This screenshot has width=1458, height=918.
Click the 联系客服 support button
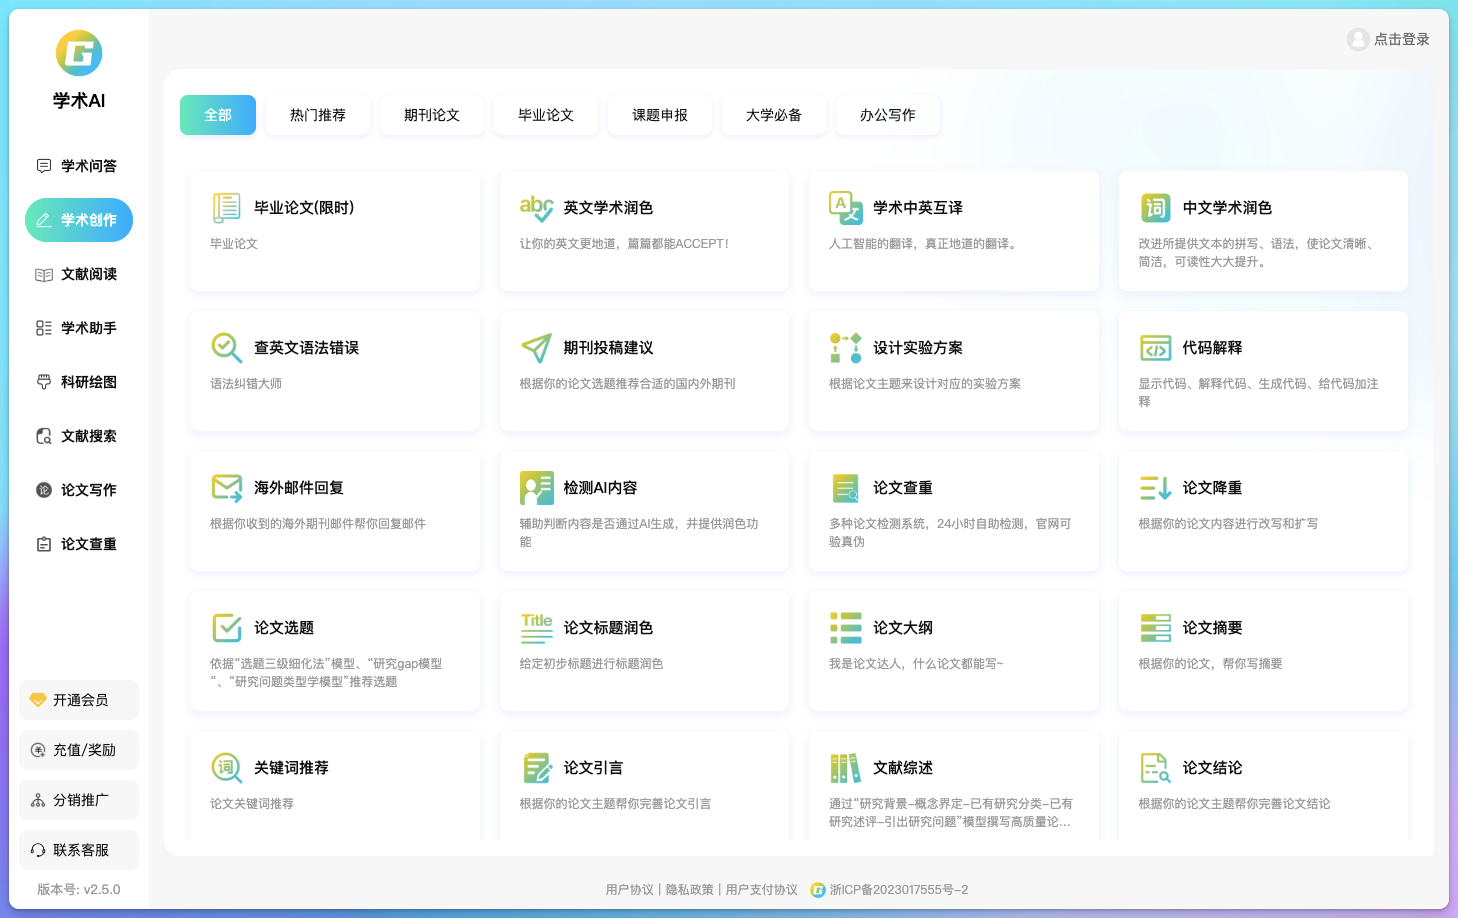pyautogui.click(x=78, y=850)
